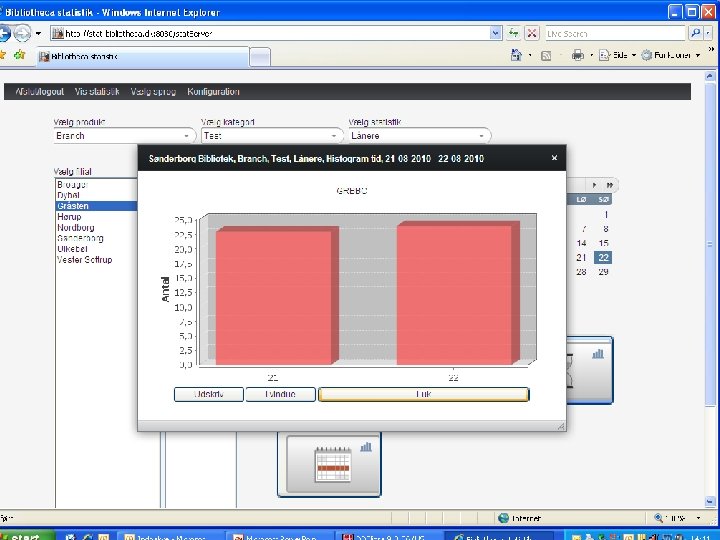Open the Vælg kategori dropdown
720x540 pixels.
point(272,136)
